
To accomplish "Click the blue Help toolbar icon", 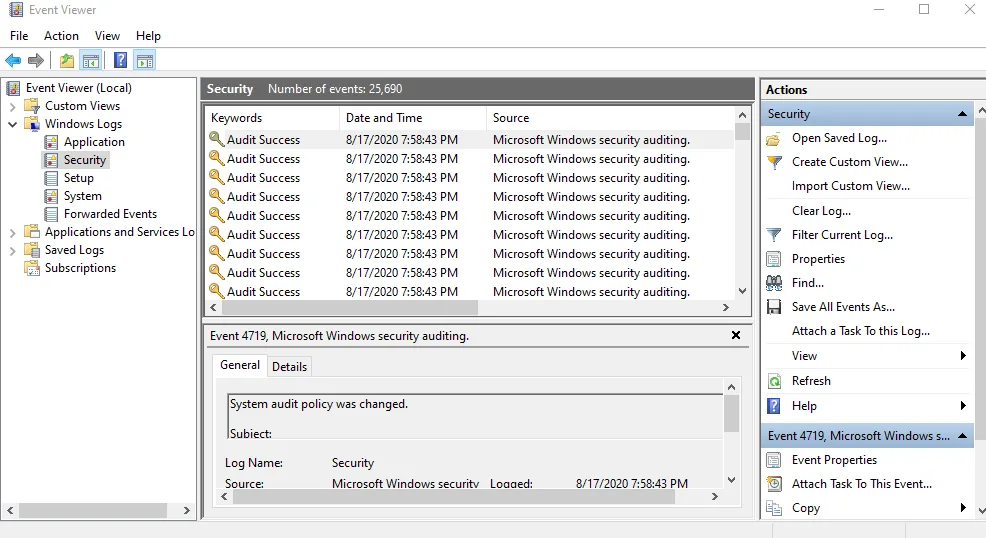I will (120, 60).
